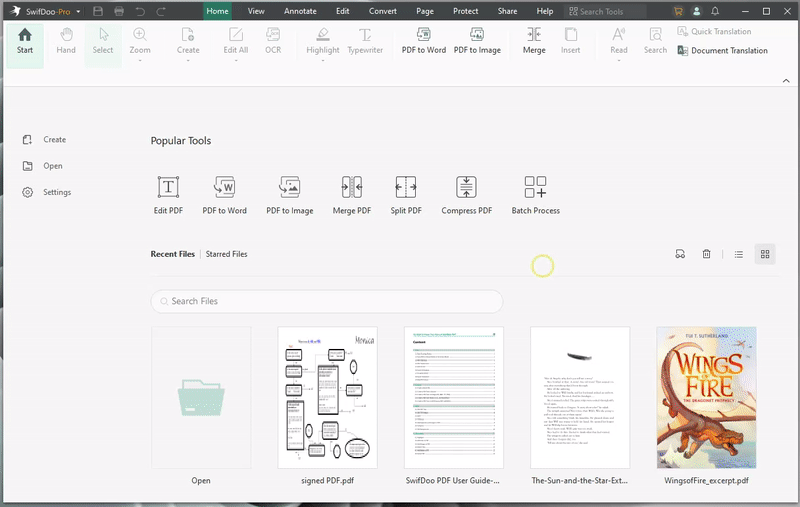800x507 pixels.
Task: Click the undo arrow in title bar
Action: pyautogui.click(x=140, y=11)
